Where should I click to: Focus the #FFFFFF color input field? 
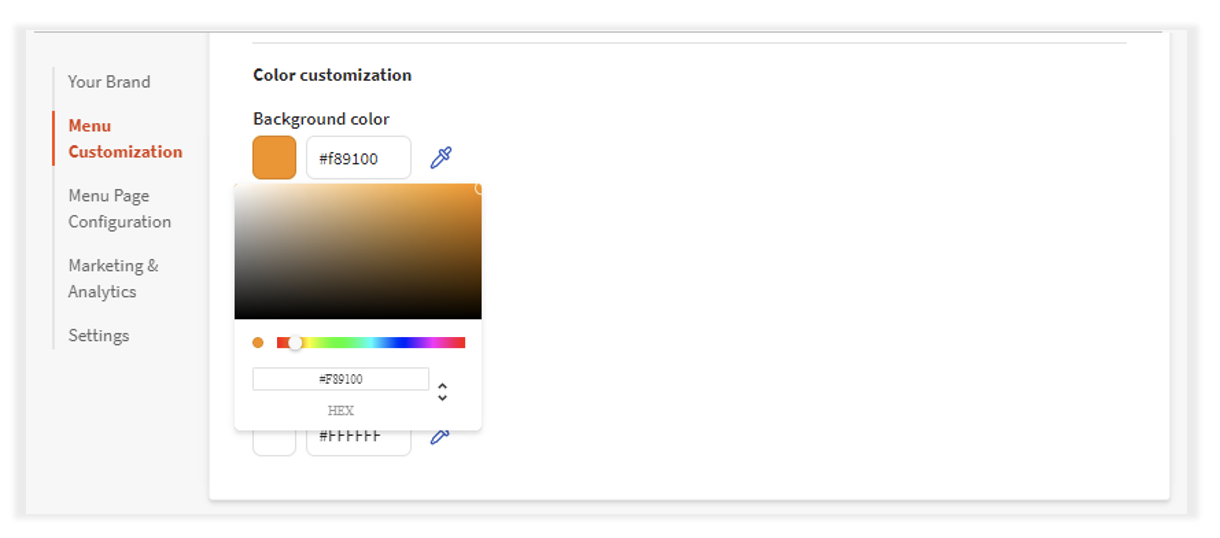tap(358, 440)
